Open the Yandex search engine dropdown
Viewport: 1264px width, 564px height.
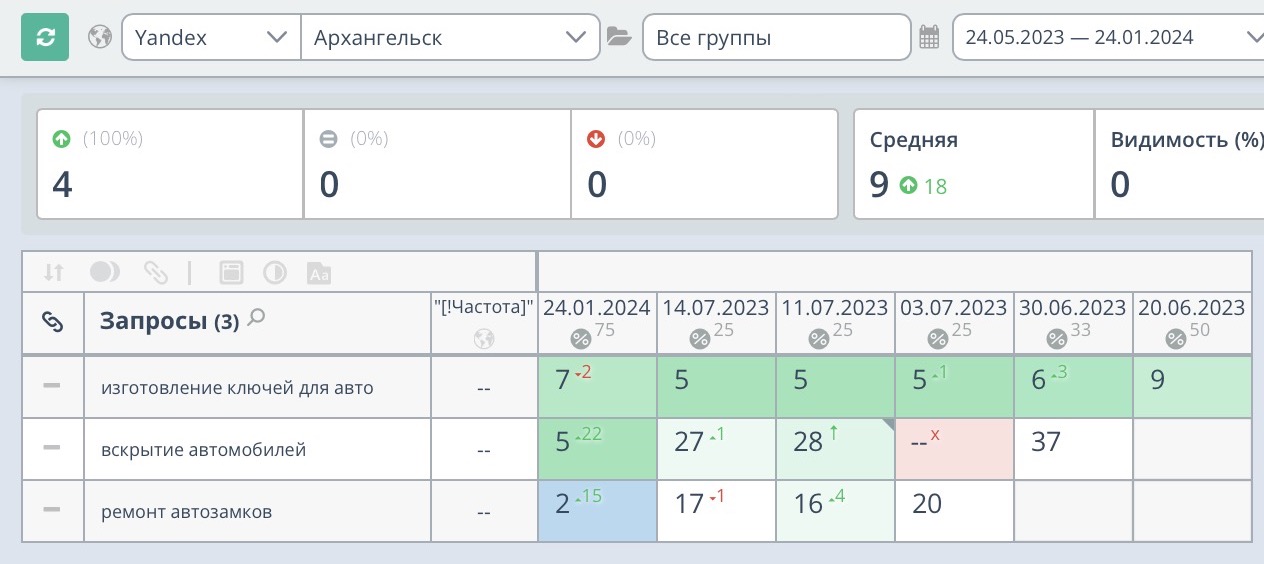click(x=210, y=38)
